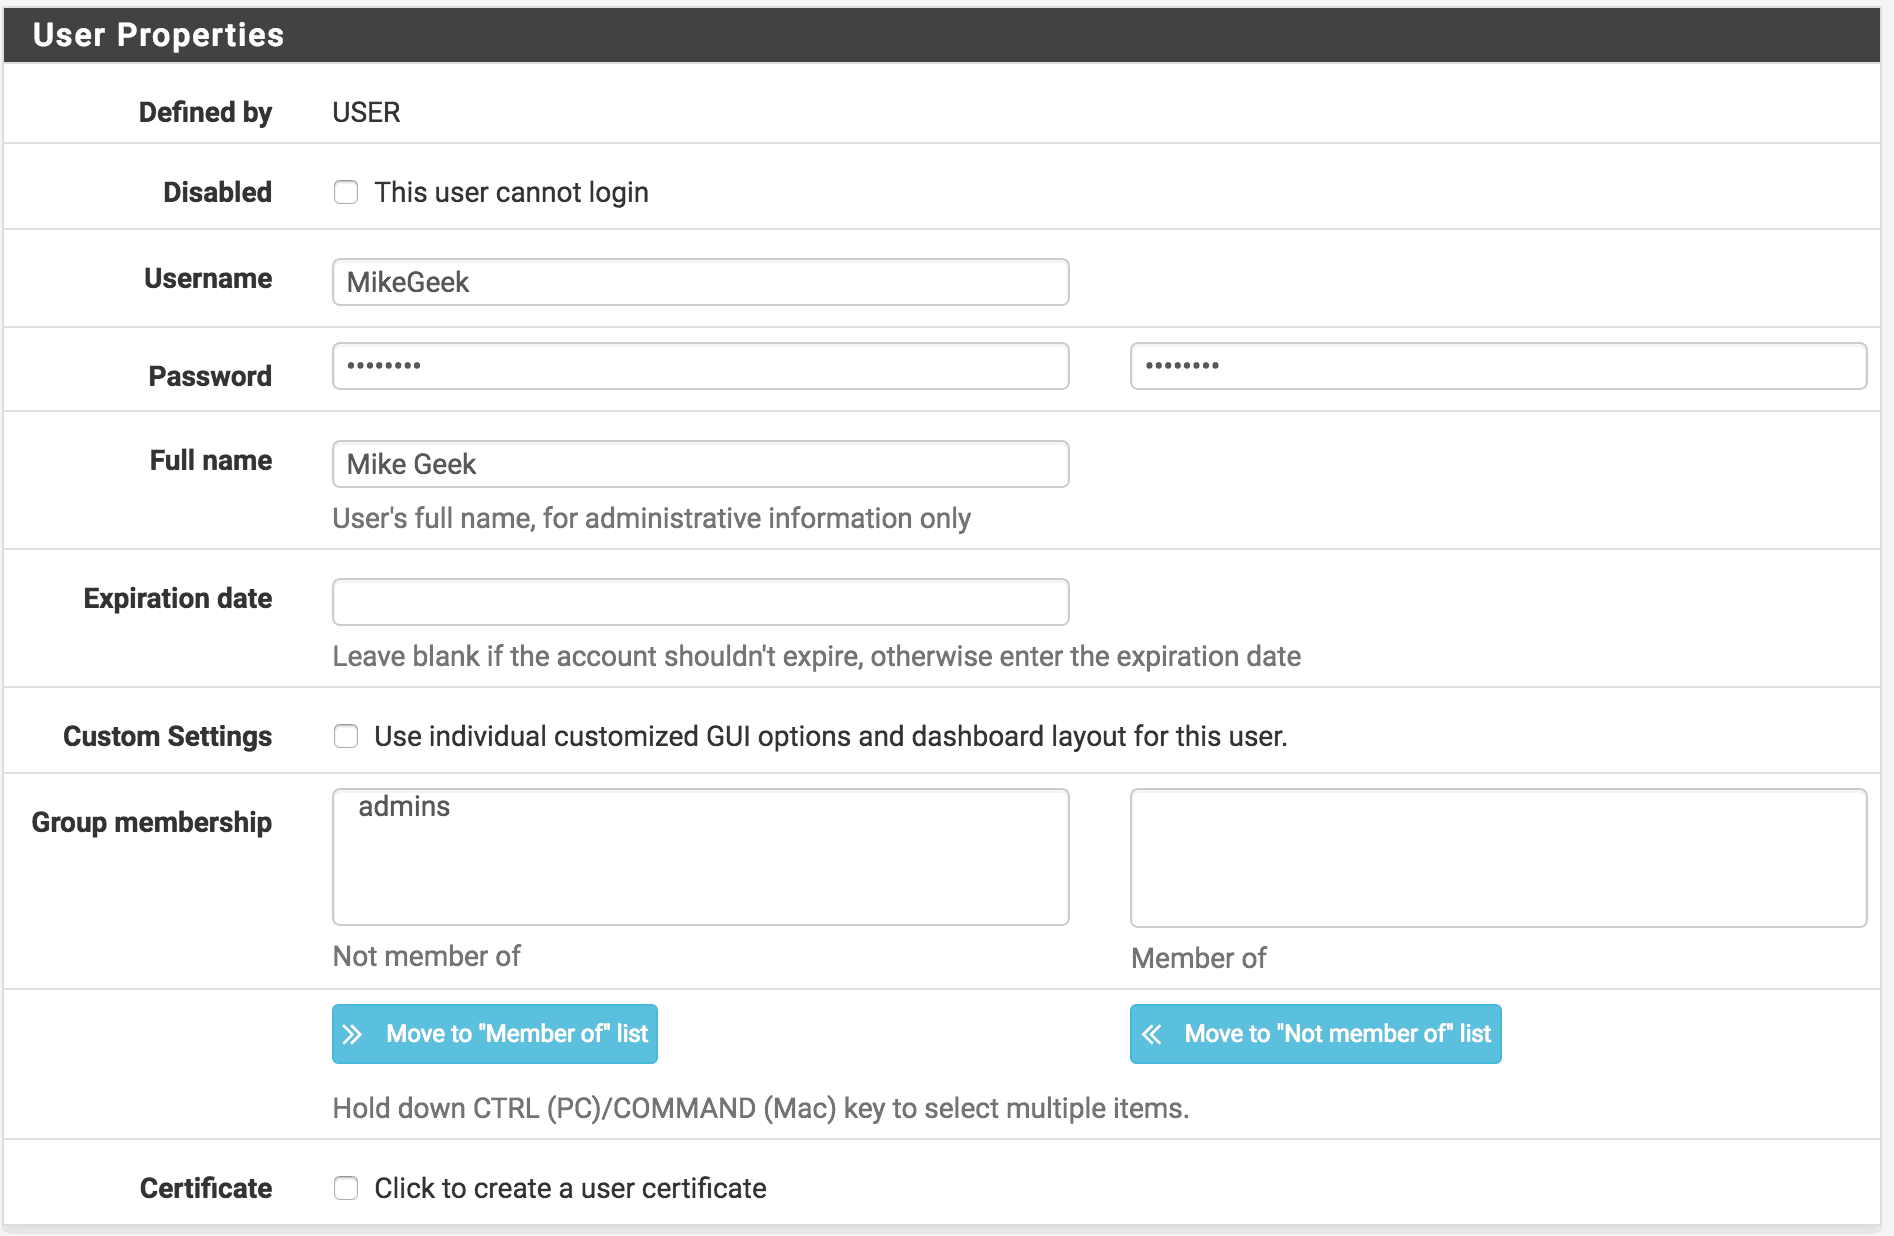Click the 'Member of' label text
The width and height of the screenshot is (1894, 1236).
tap(1198, 957)
